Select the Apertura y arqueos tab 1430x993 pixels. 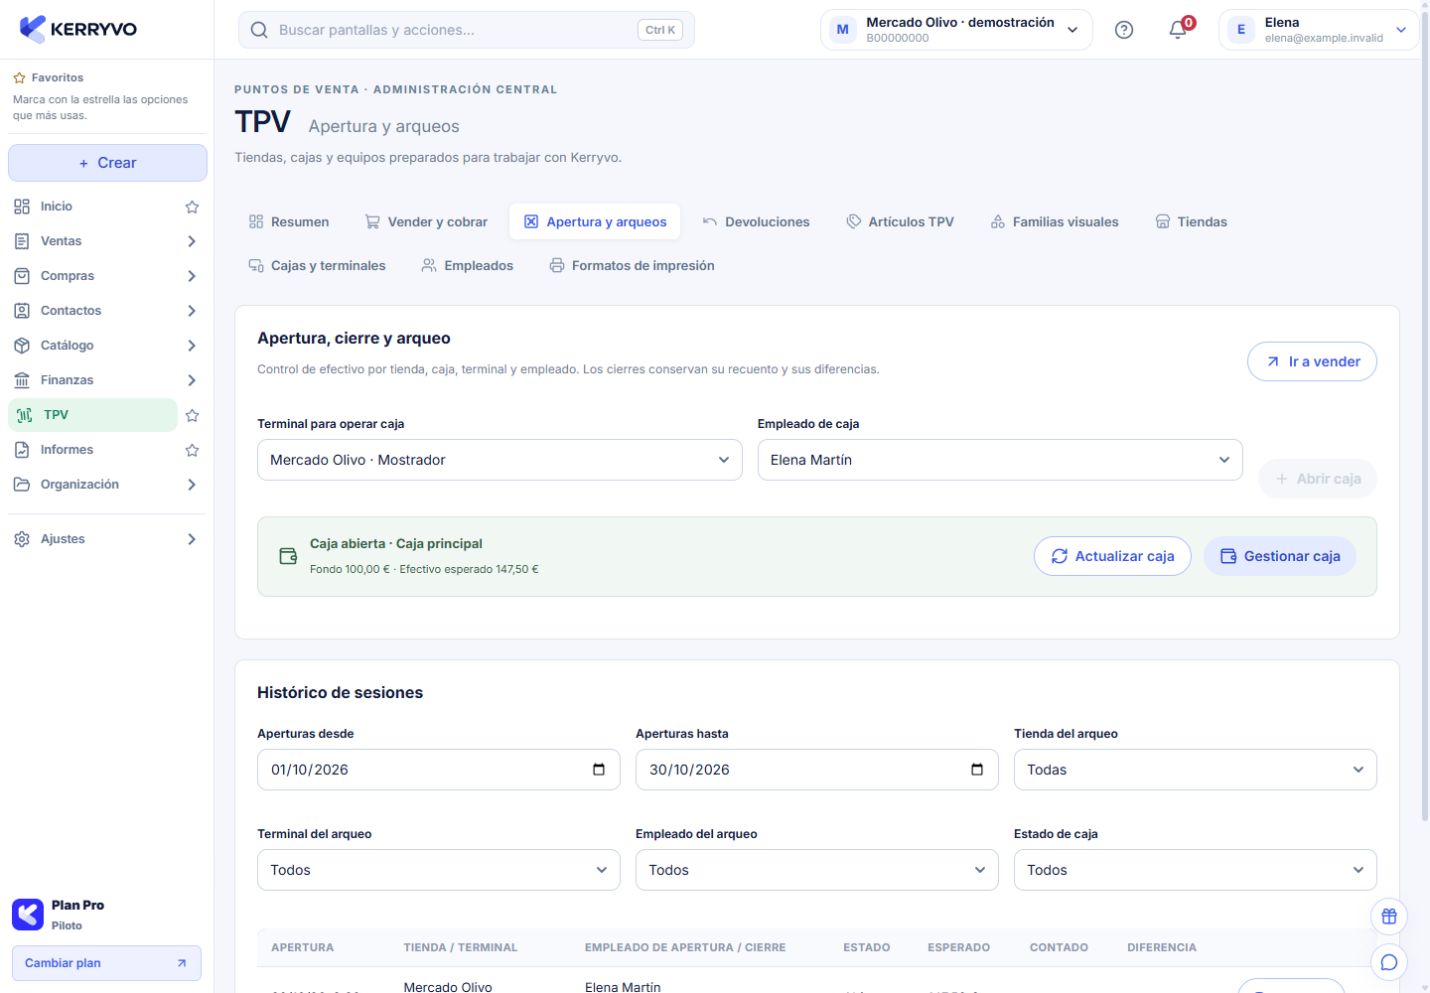(595, 222)
